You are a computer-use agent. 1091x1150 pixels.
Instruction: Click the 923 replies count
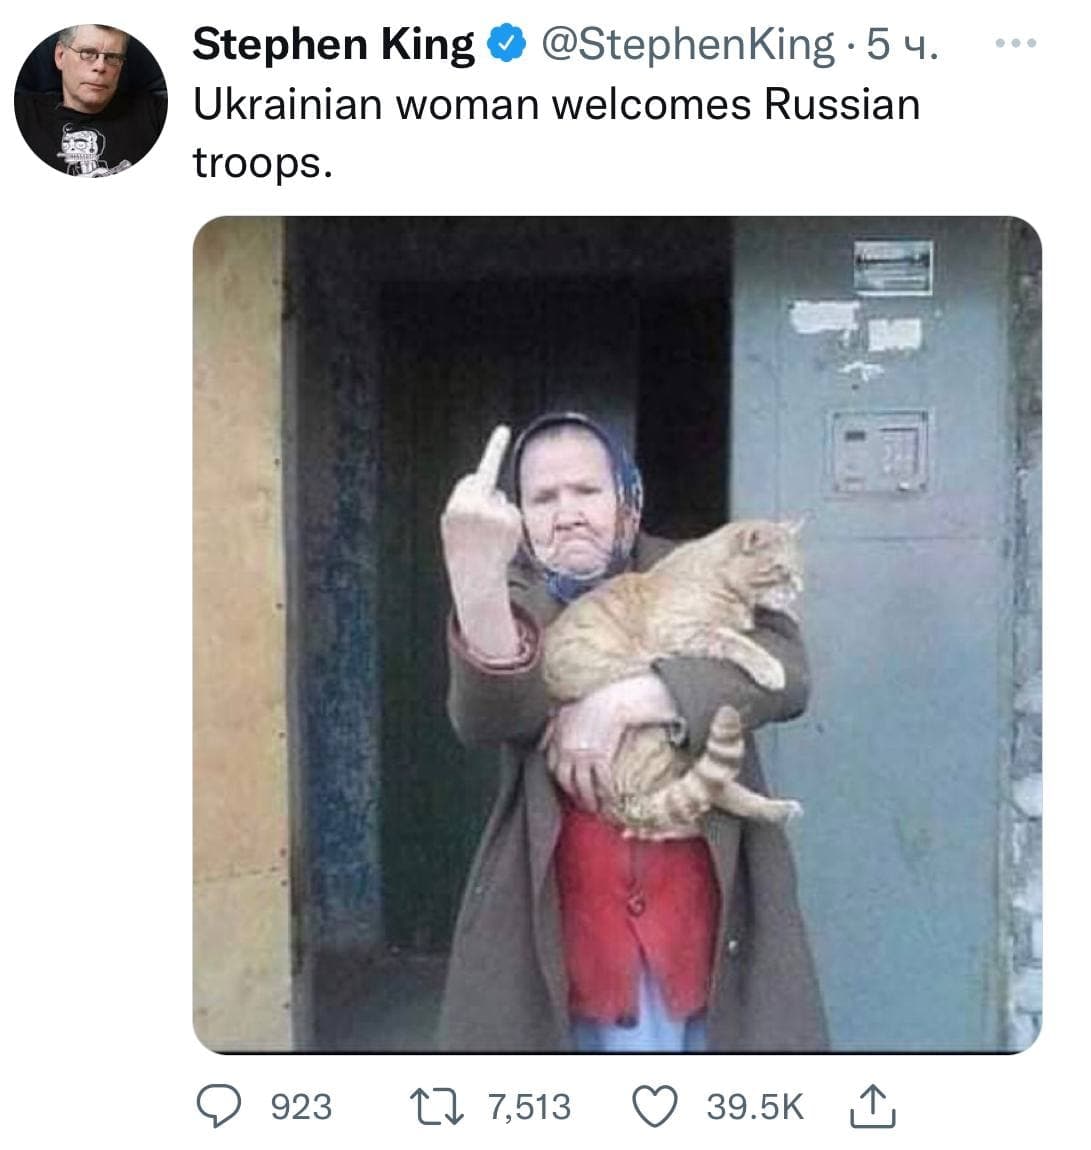(x=301, y=1107)
